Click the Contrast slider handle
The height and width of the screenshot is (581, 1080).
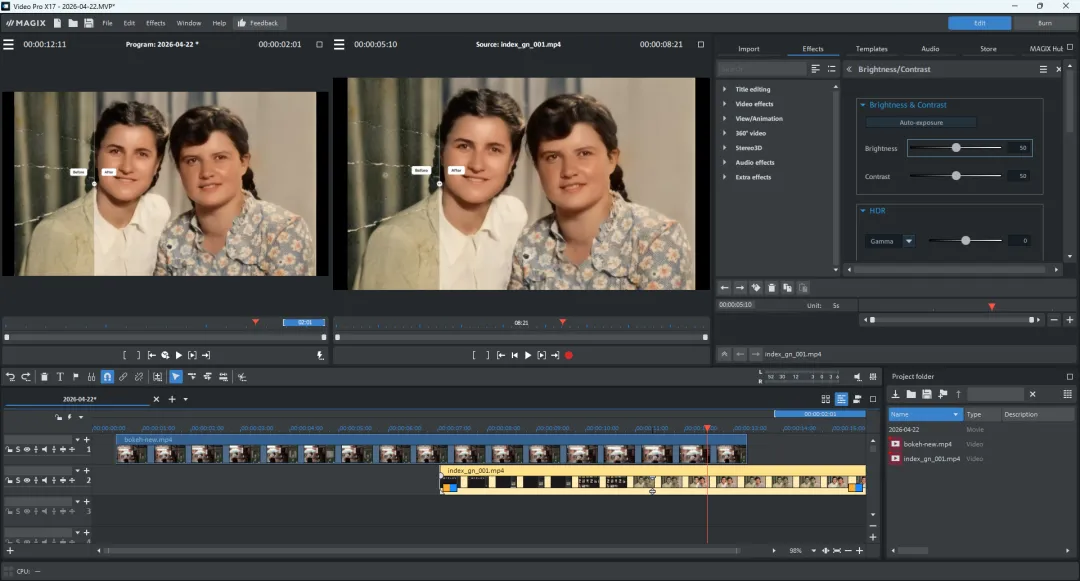[956, 176]
